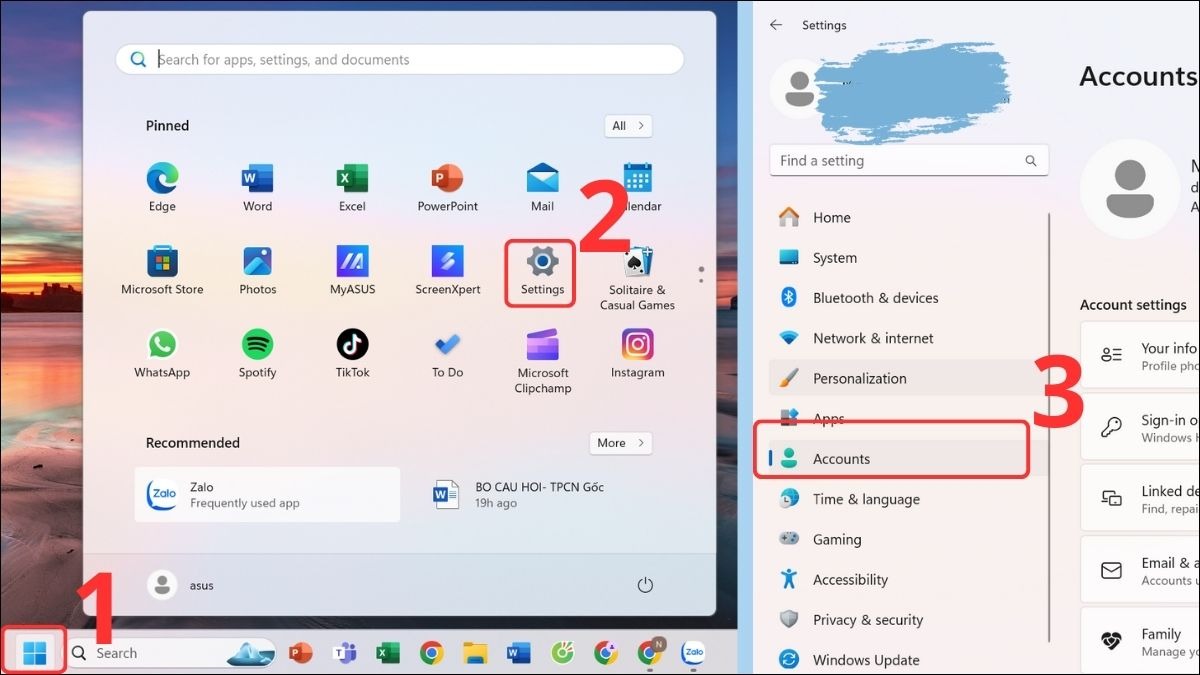Open Word from the taskbar
This screenshot has height=675, width=1200.
(x=518, y=653)
